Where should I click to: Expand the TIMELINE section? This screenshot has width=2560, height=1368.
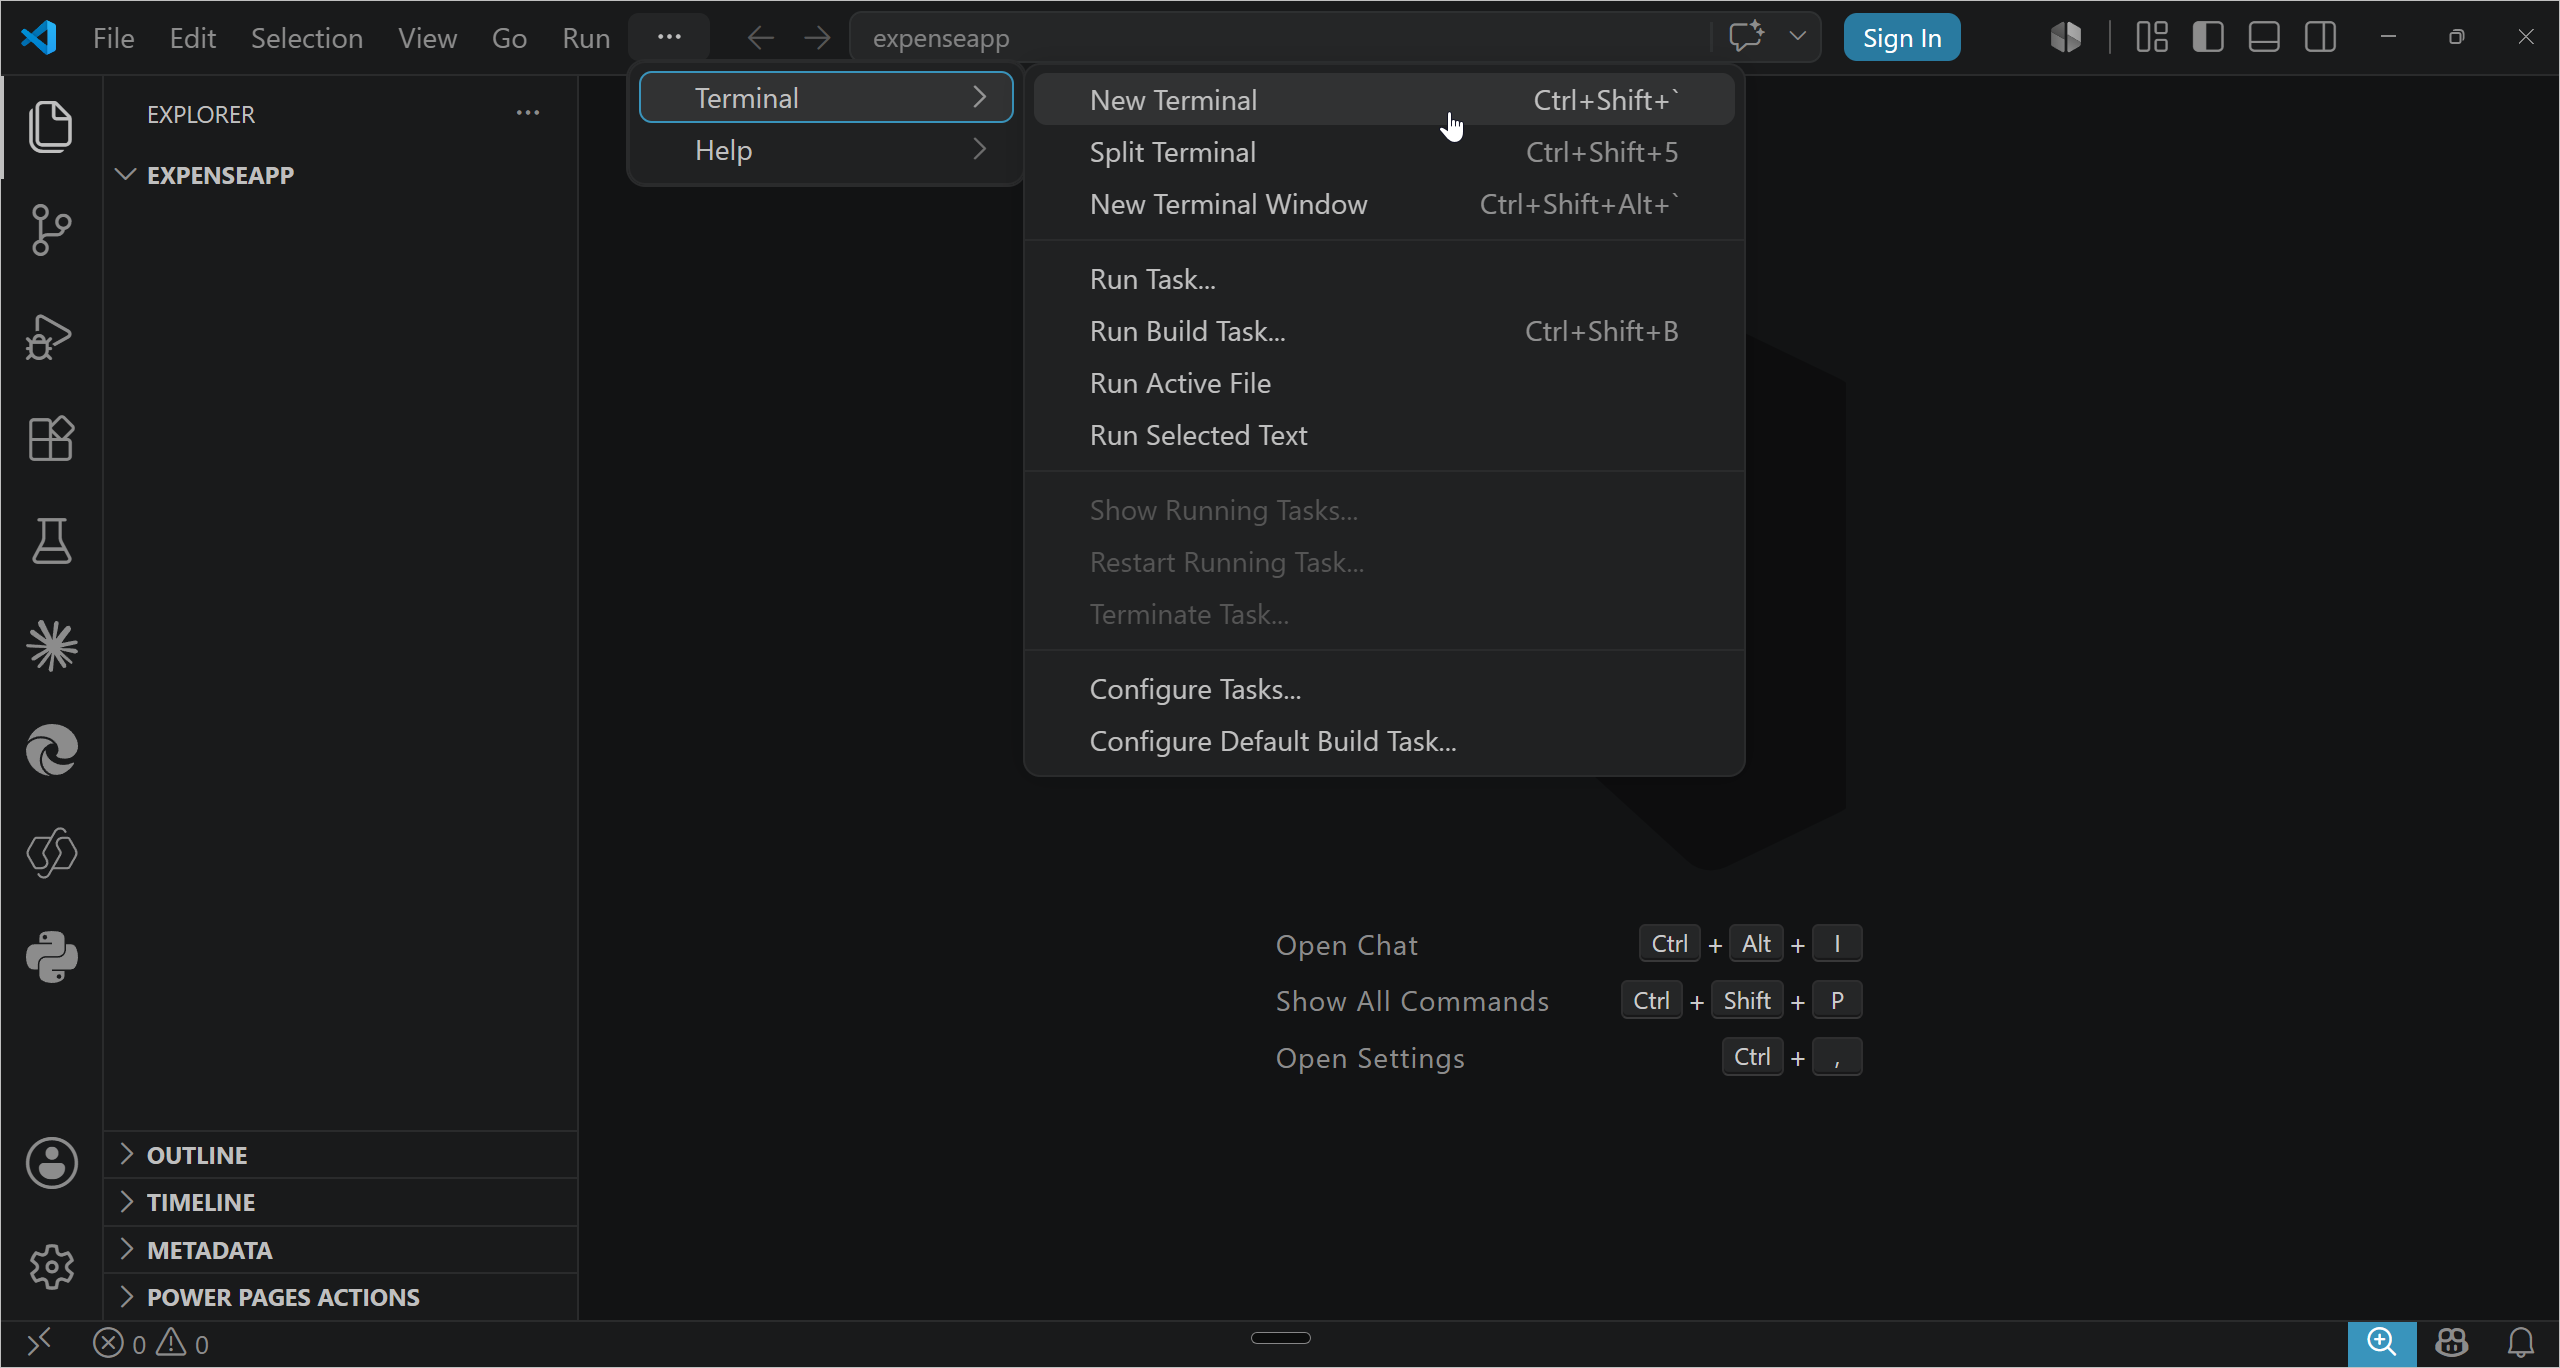(340, 1202)
